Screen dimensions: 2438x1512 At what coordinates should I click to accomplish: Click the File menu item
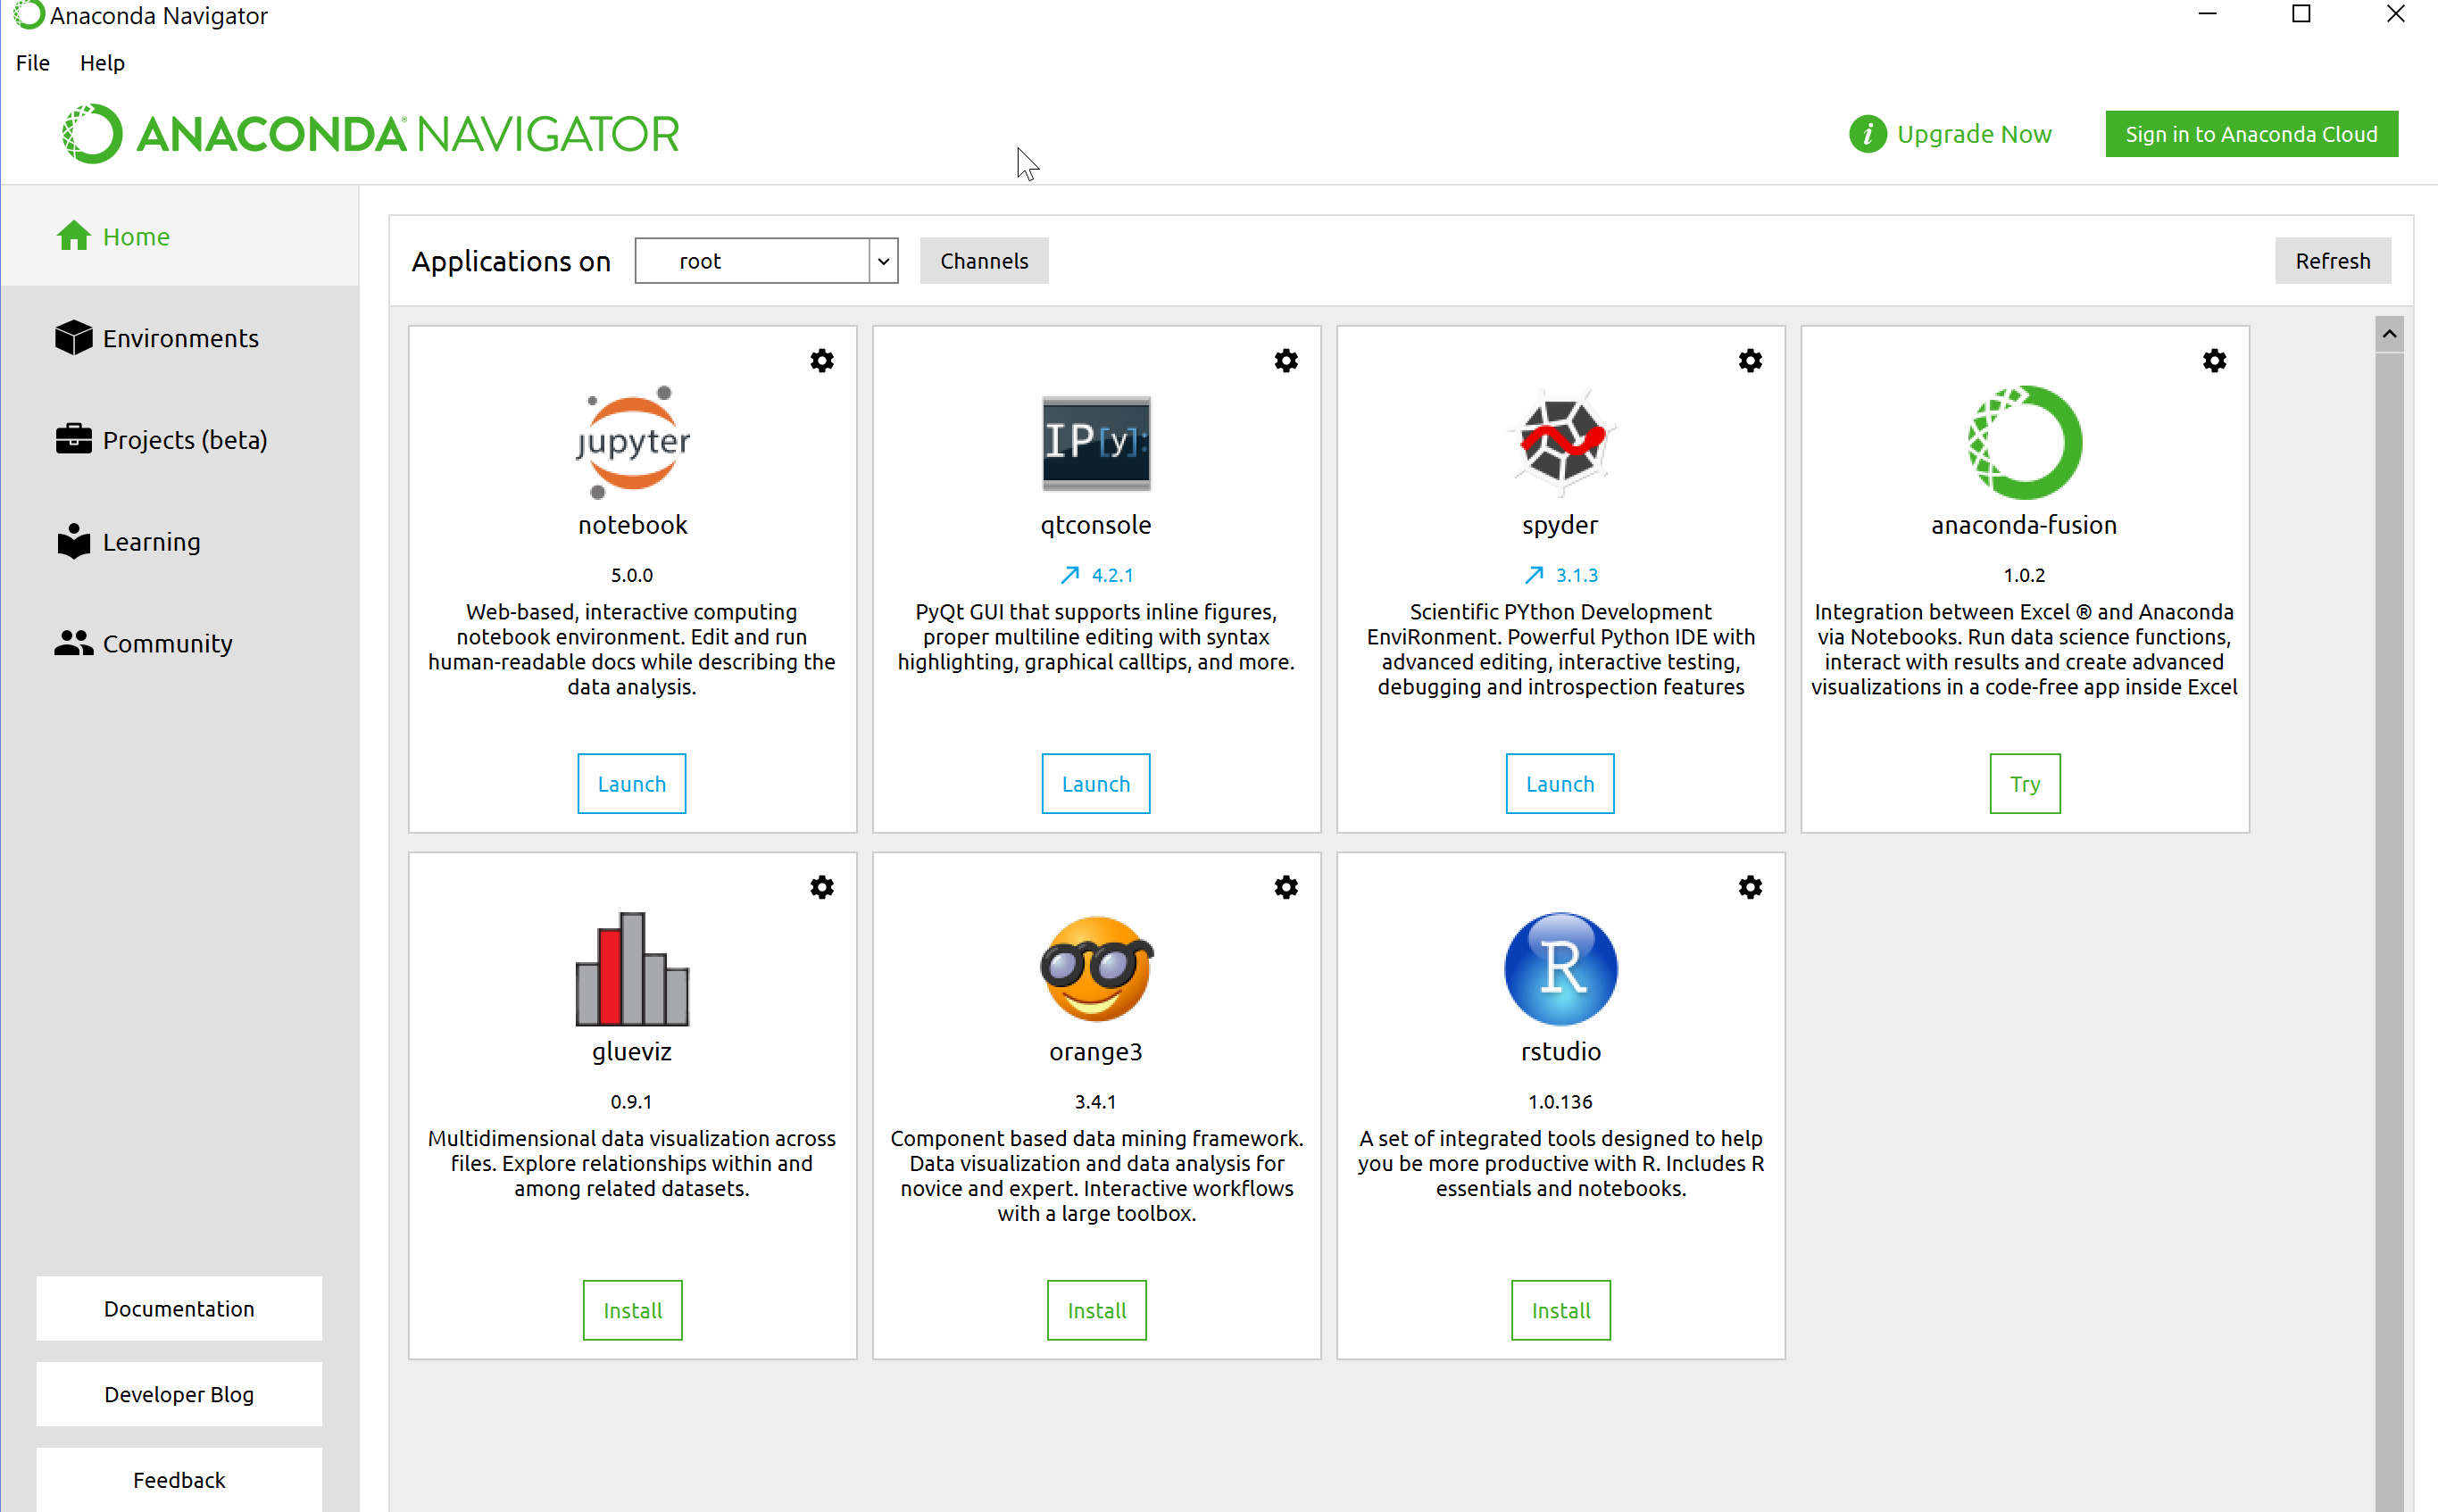[31, 61]
